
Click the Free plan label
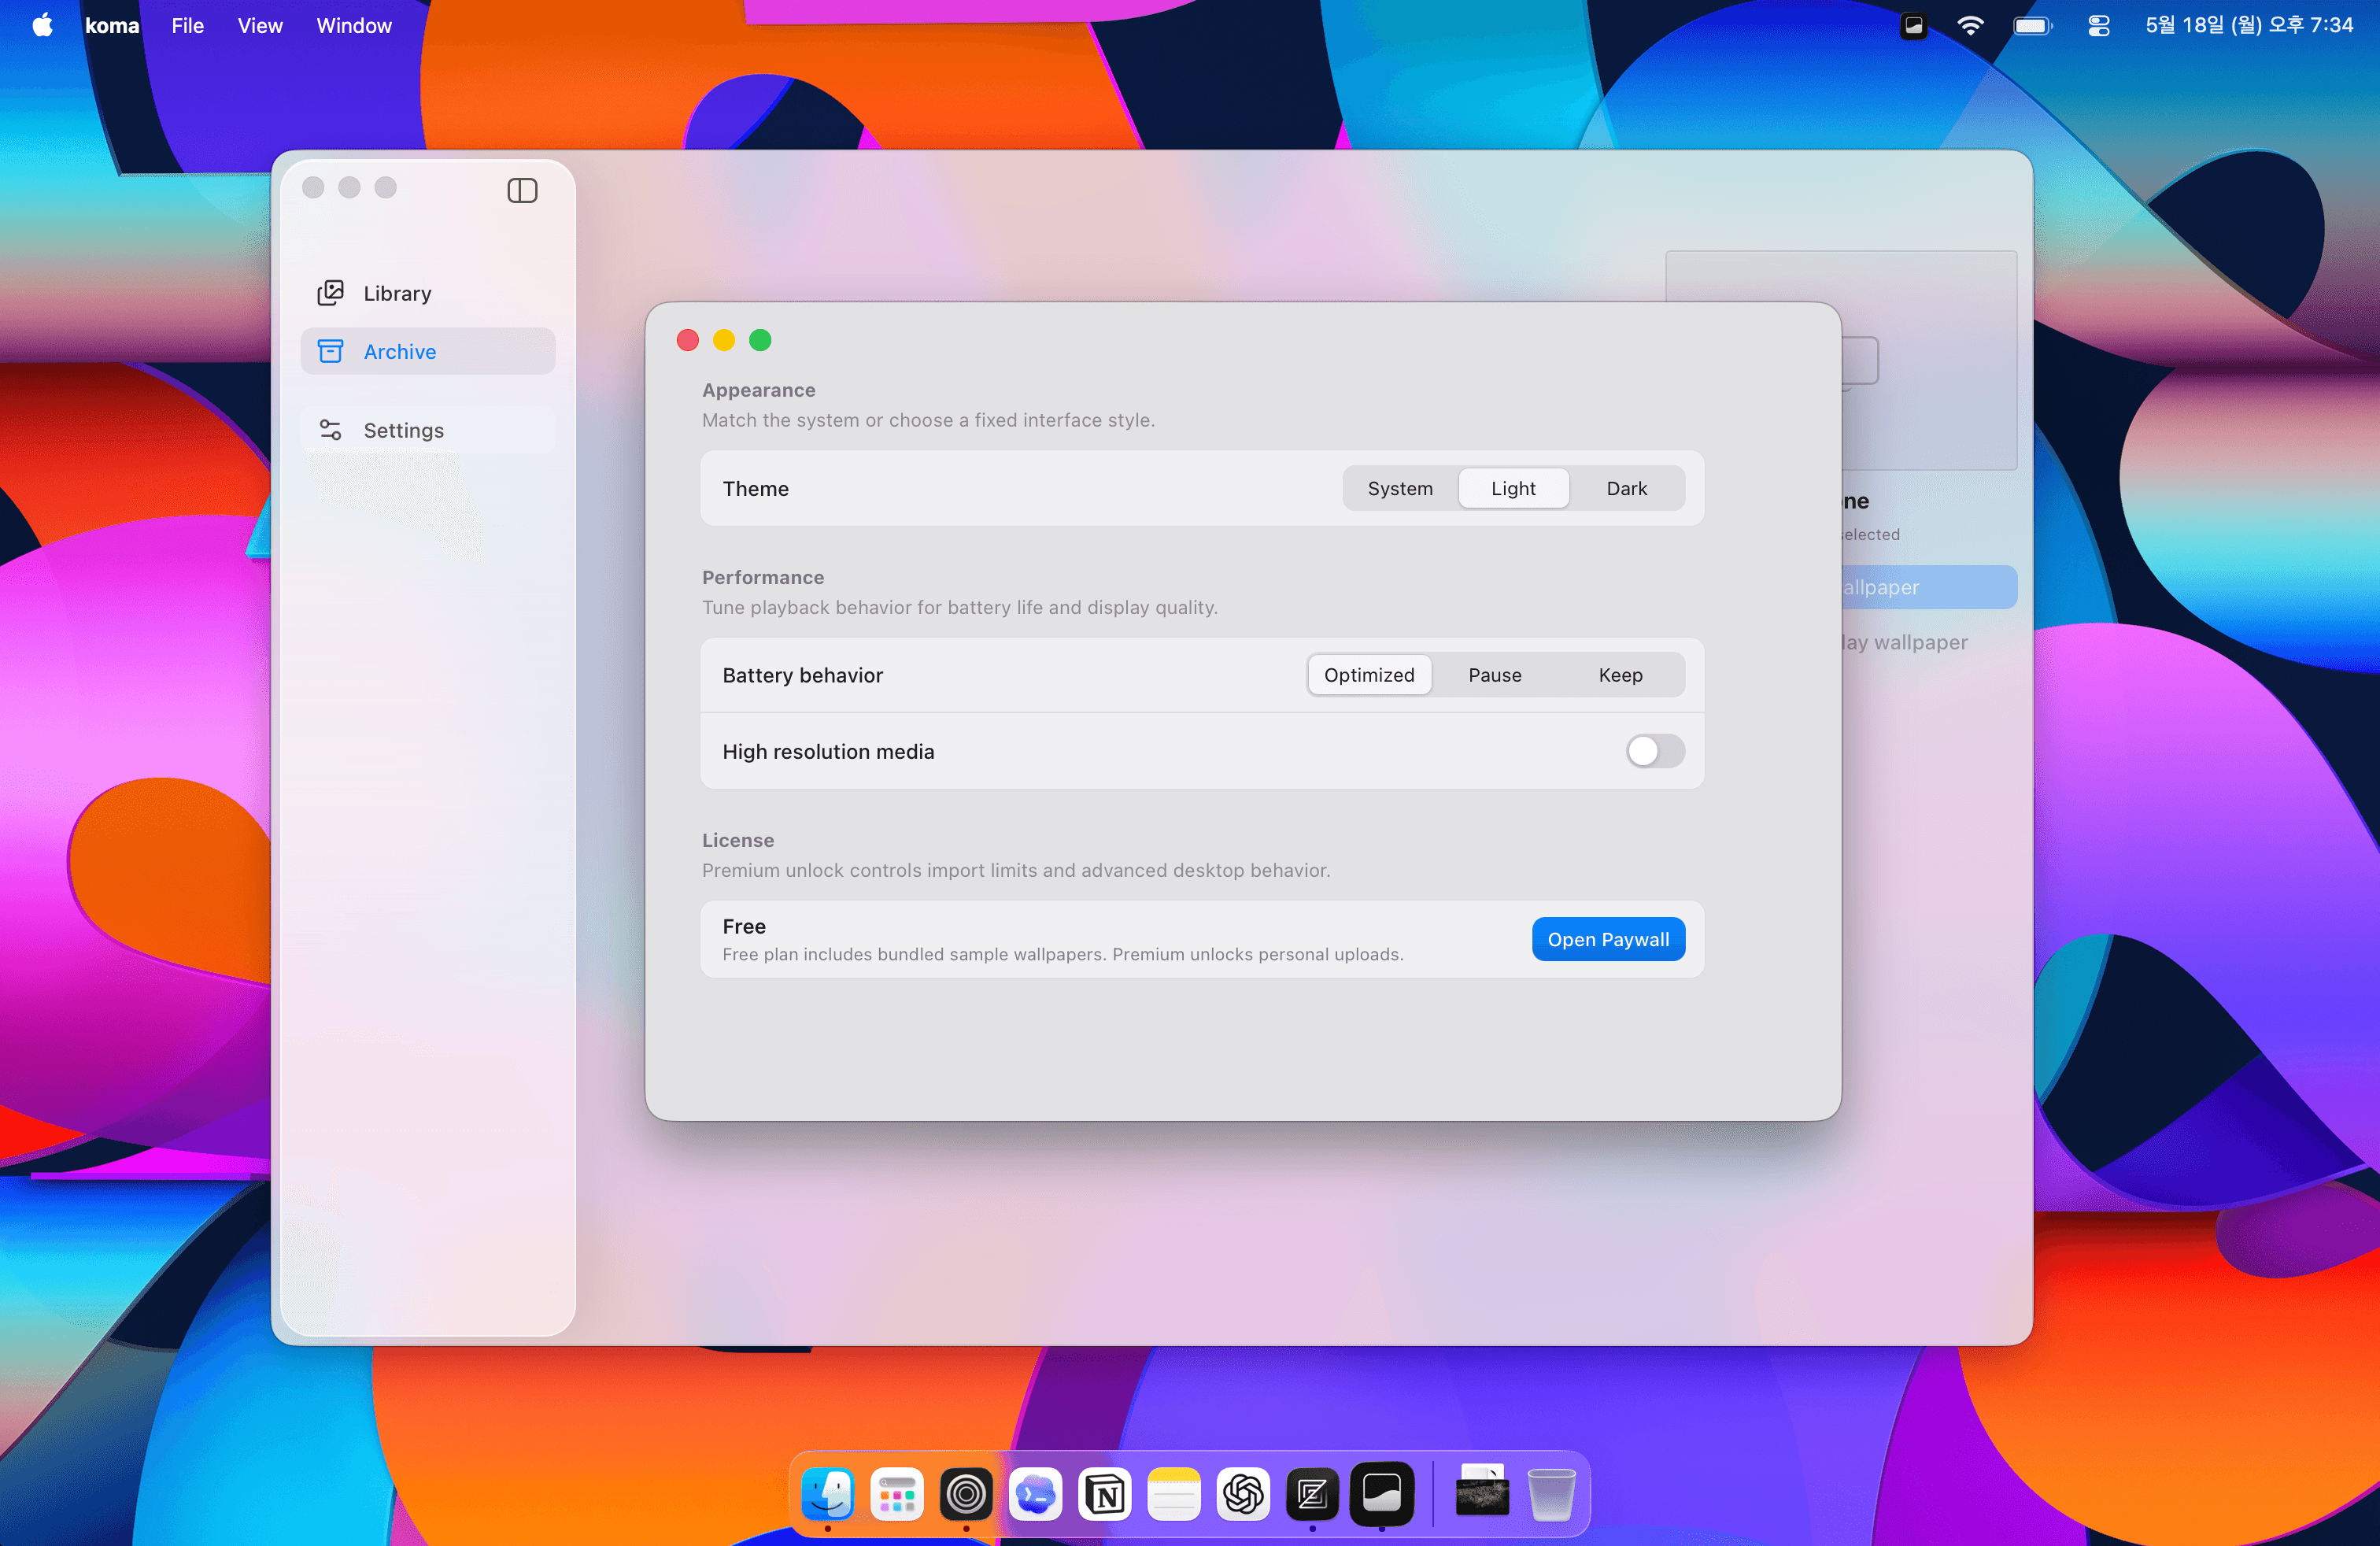pyautogui.click(x=744, y=926)
